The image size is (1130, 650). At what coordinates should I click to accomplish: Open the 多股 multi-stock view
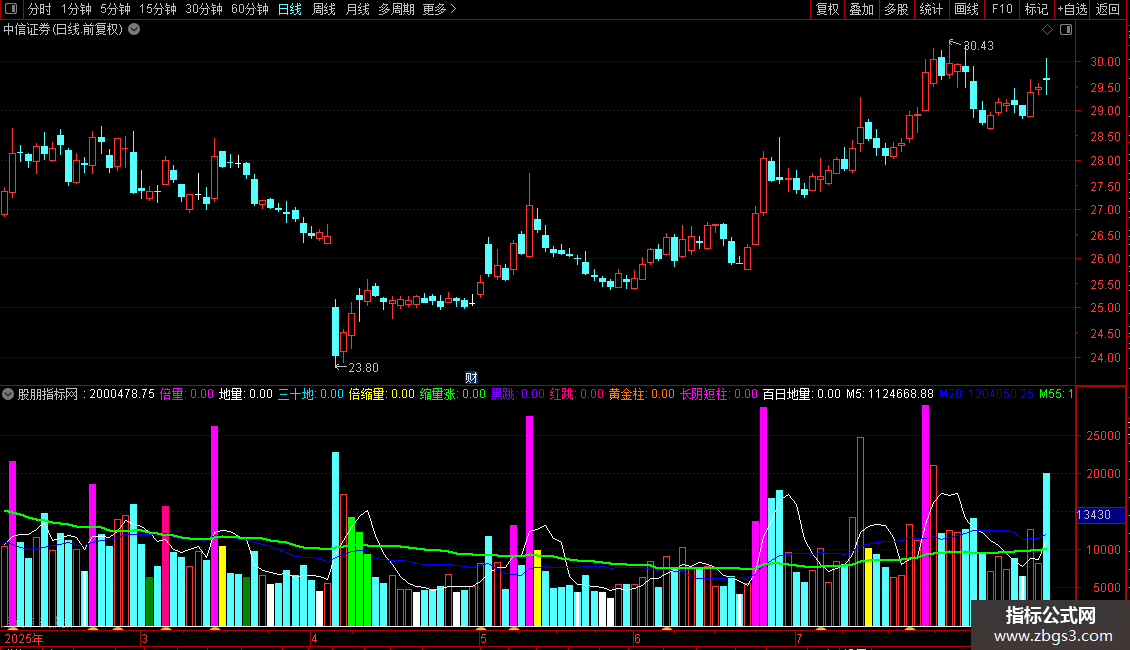[x=896, y=9]
